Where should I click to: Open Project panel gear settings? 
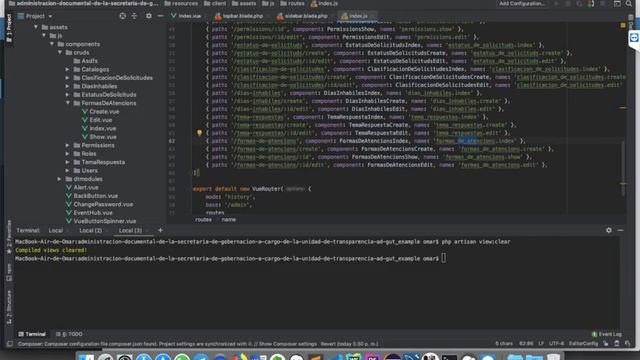coord(149,16)
